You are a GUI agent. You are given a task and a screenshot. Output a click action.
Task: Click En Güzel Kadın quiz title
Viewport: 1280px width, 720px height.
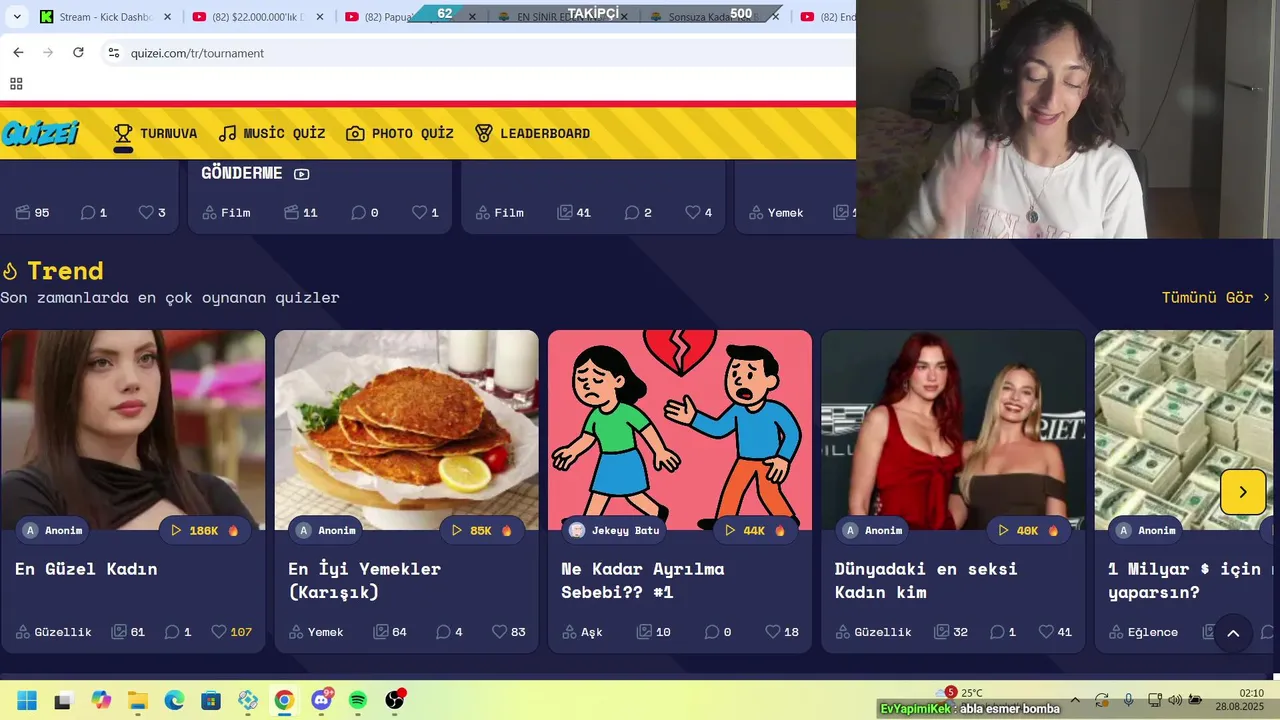pyautogui.click(x=86, y=569)
